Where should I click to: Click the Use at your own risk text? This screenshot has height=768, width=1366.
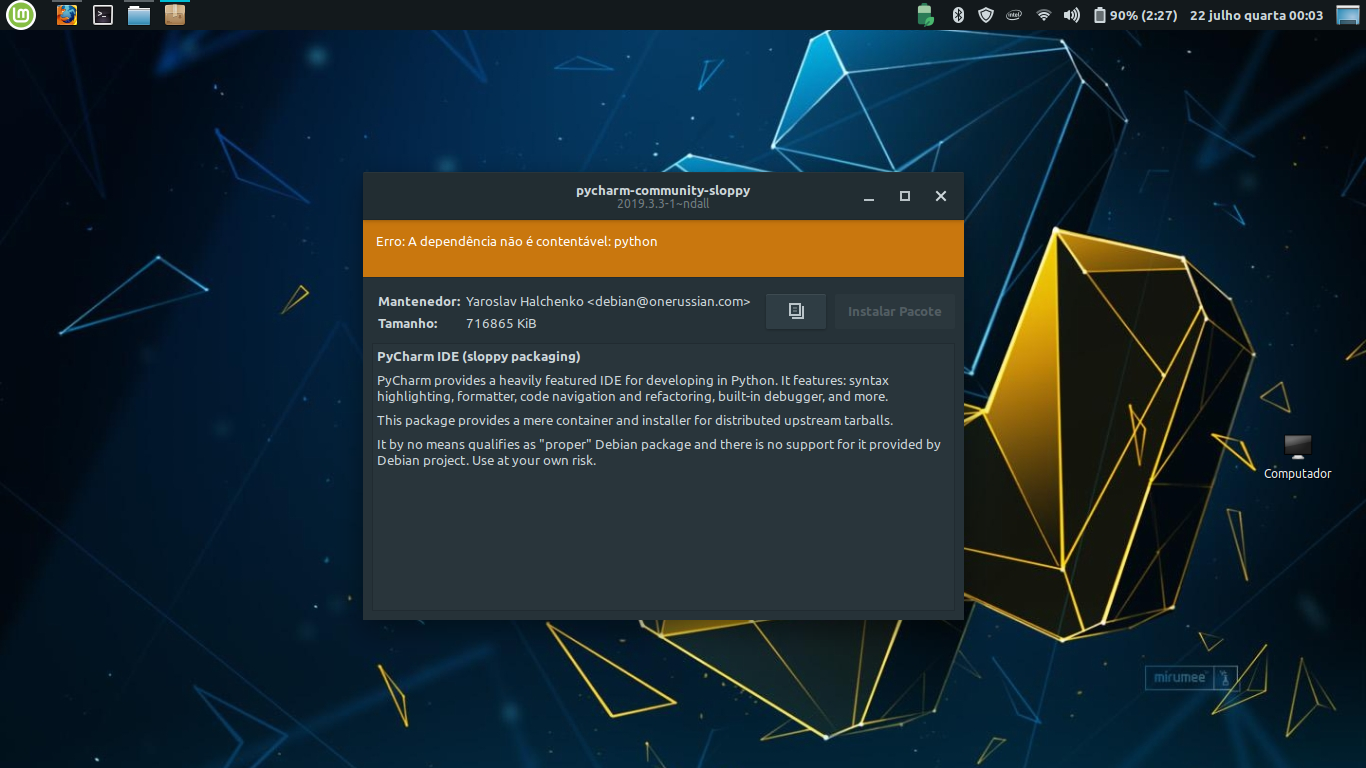533,461
